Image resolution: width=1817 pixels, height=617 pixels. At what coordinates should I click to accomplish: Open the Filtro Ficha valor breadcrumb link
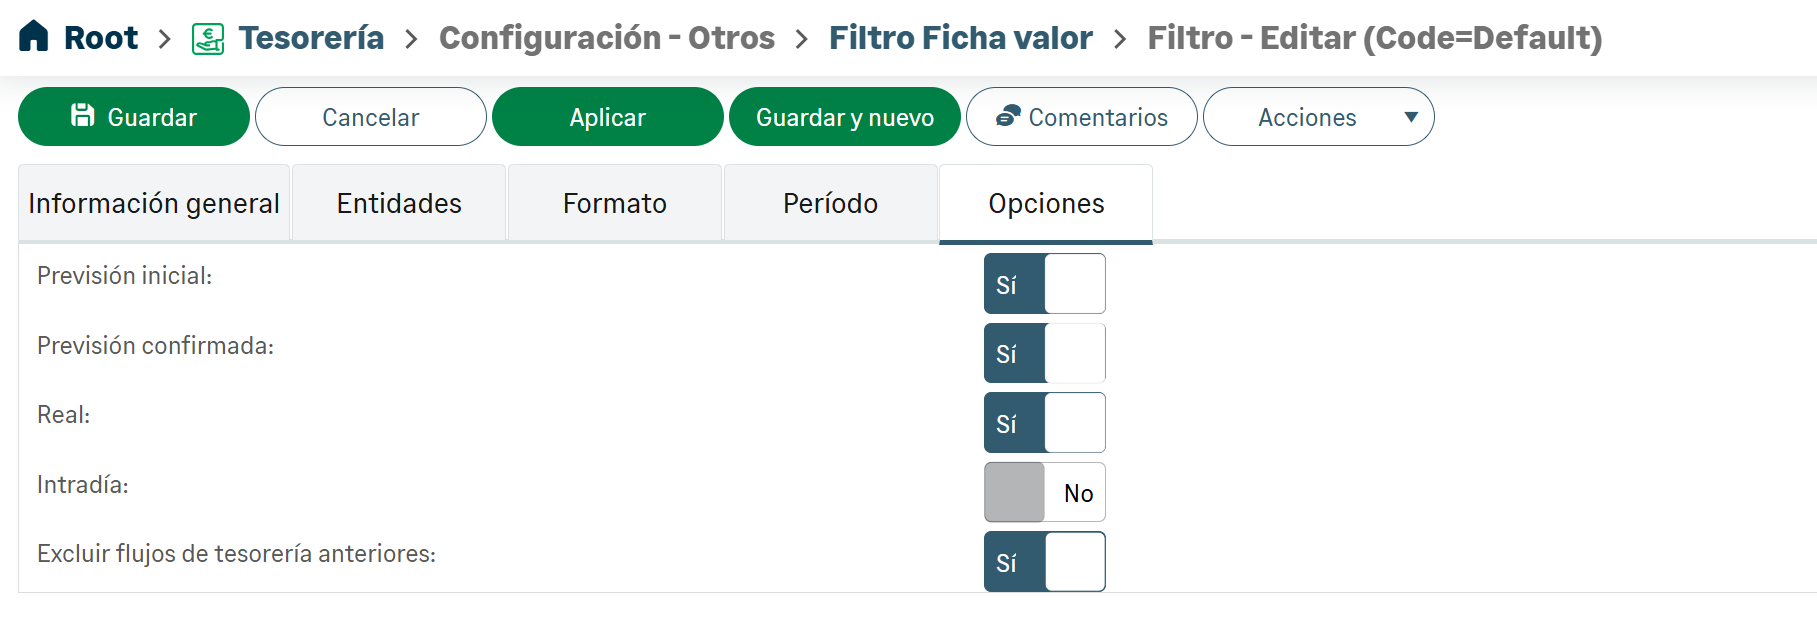(x=960, y=38)
